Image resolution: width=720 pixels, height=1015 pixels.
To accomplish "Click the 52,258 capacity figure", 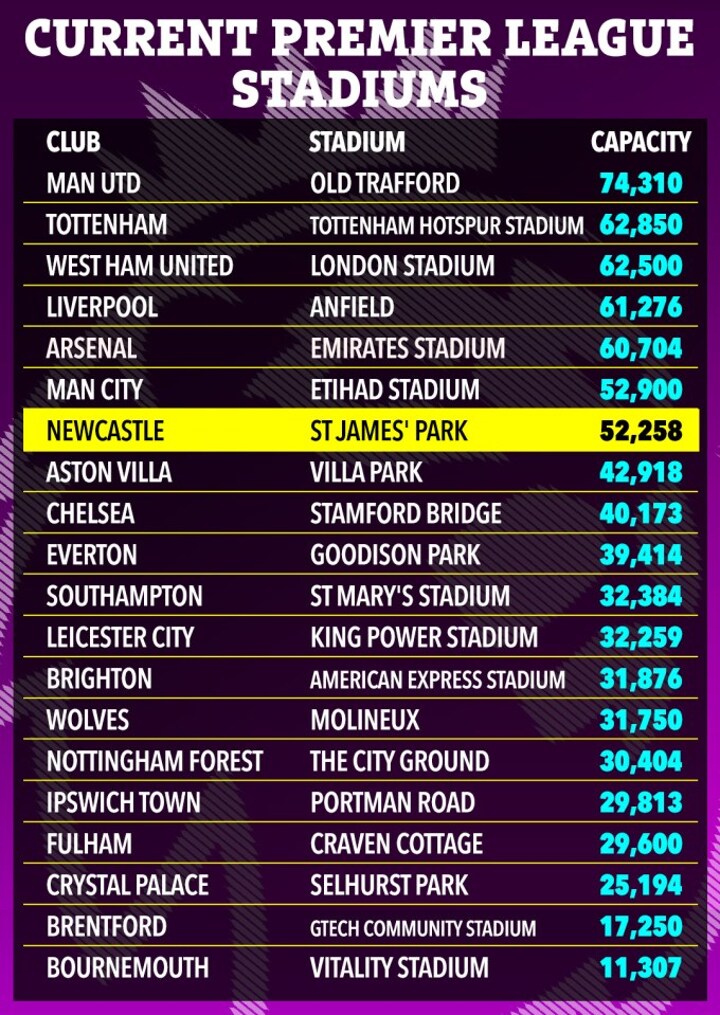I will click(641, 432).
